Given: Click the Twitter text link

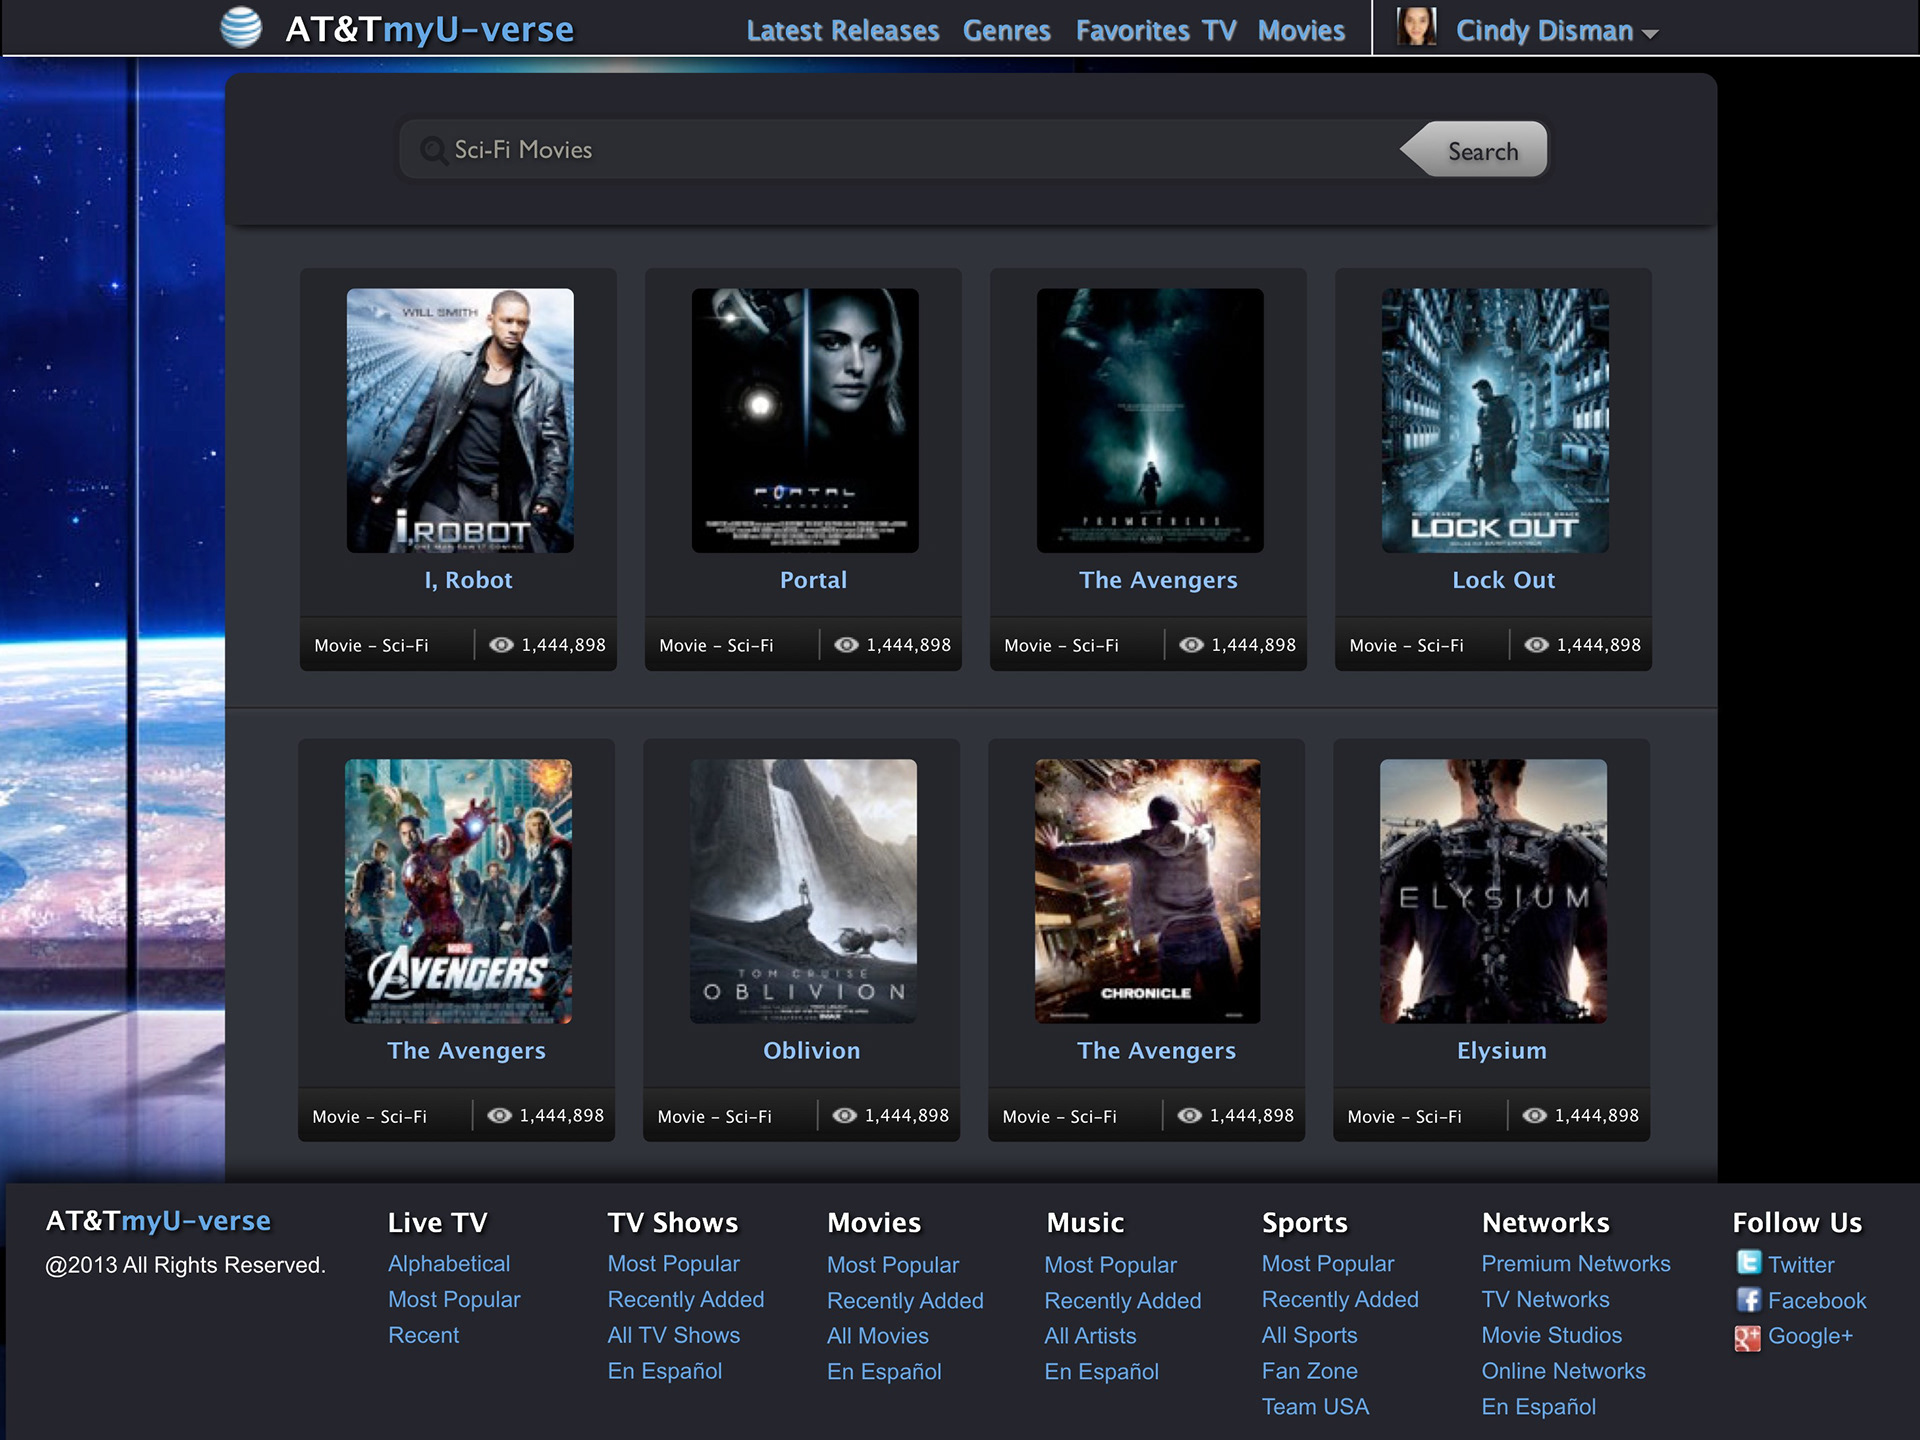Looking at the screenshot, I should pyautogui.click(x=1801, y=1265).
